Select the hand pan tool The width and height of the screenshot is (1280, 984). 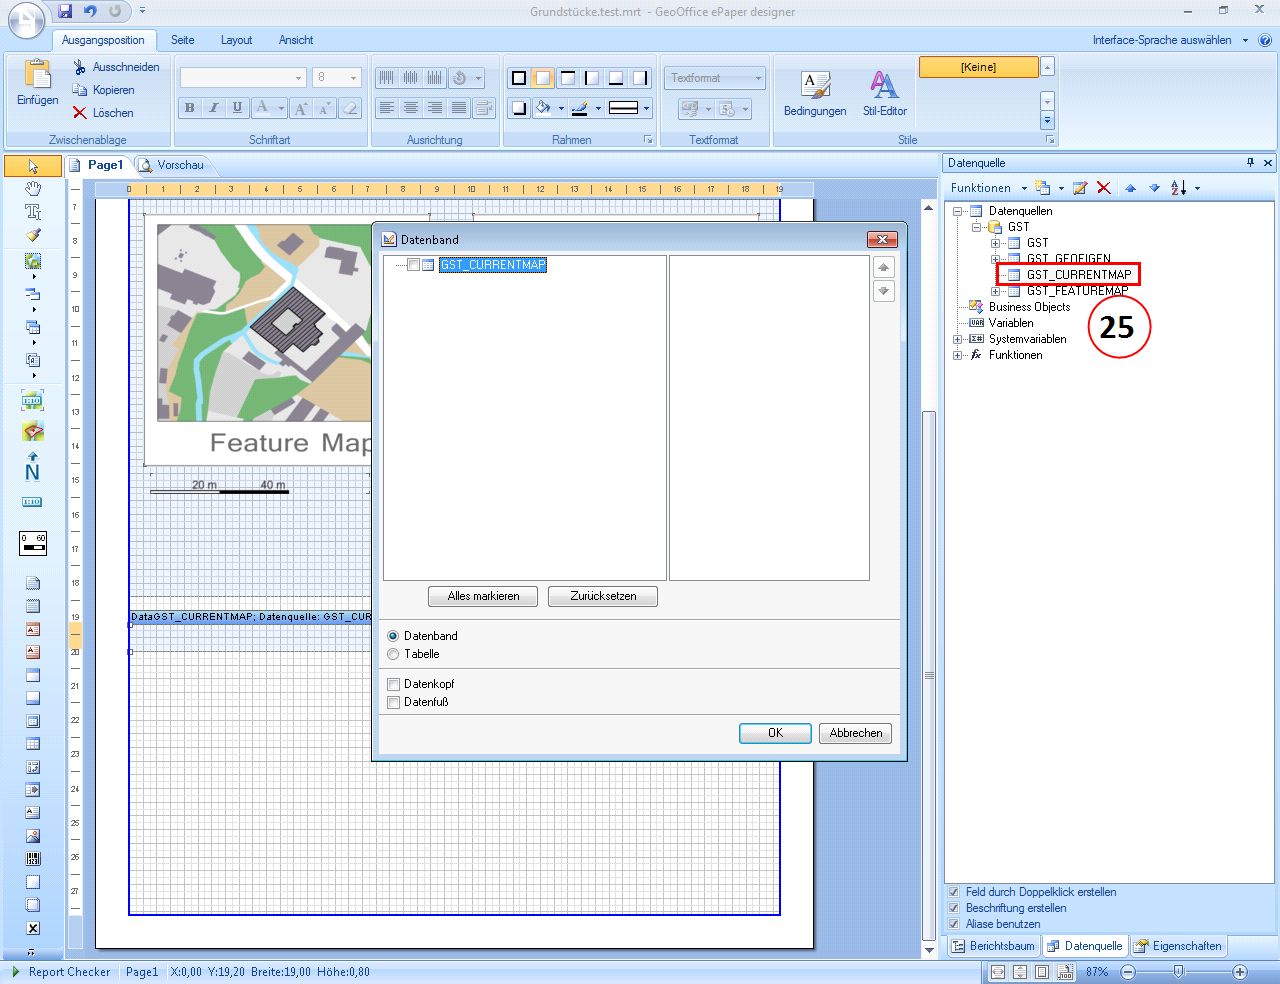(33, 188)
